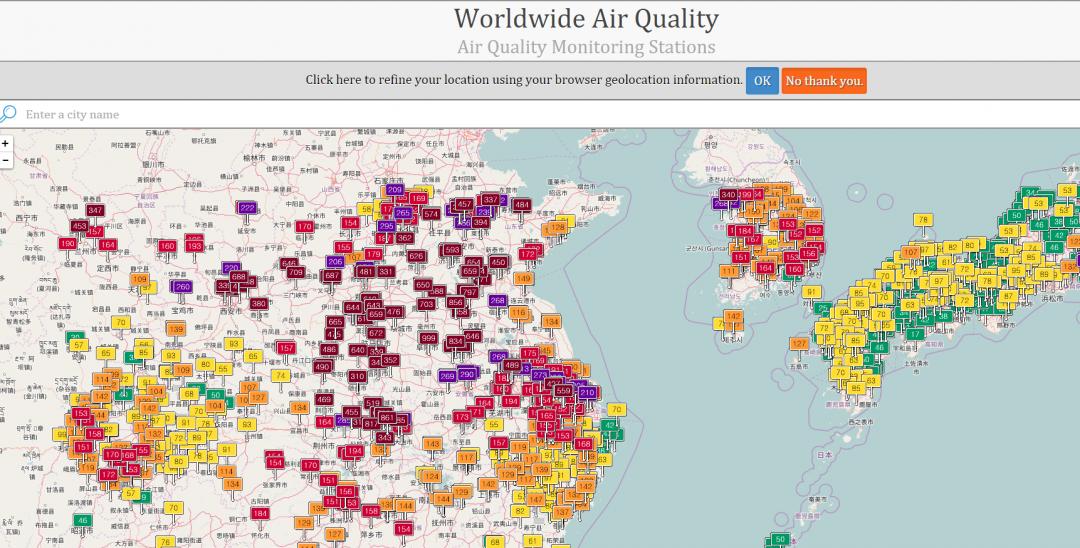The width and height of the screenshot is (1080, 548).
Task: Dismiss geolocation with 'No thank you.'
Action: pyautogui.click(x=823, y=81)
